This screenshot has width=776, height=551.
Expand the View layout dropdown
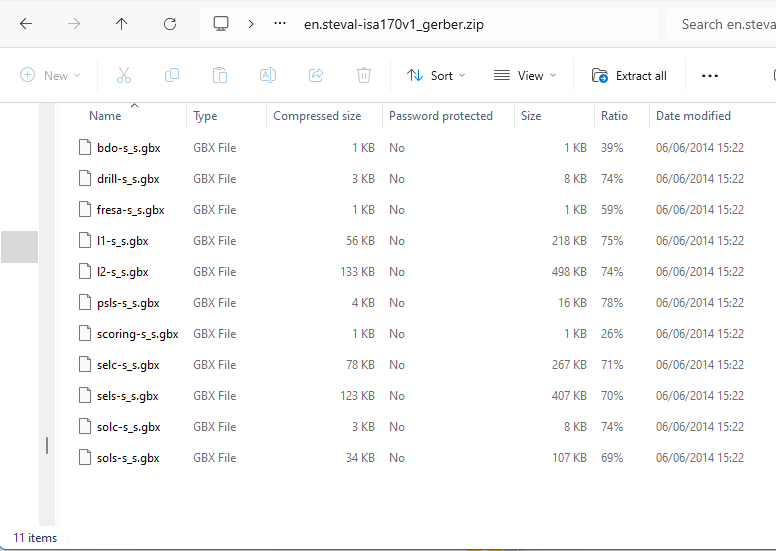[523, 75]
